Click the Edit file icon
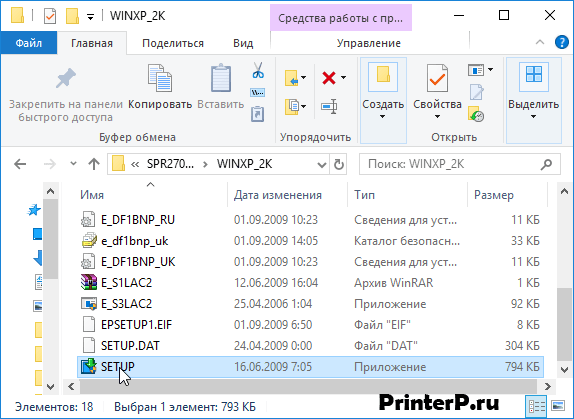Viewport: 574px width, 419px height. coord(477,92)
